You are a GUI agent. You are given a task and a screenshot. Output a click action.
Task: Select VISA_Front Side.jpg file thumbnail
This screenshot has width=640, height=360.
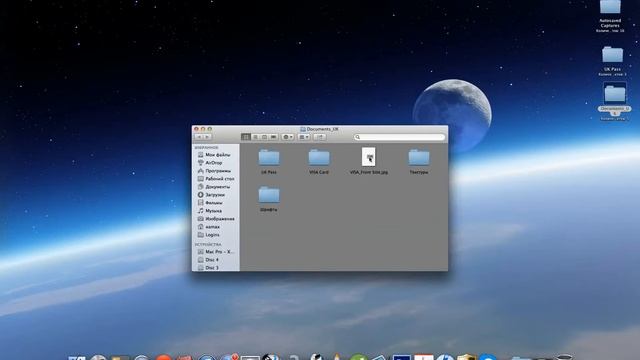tap(369, 157)
